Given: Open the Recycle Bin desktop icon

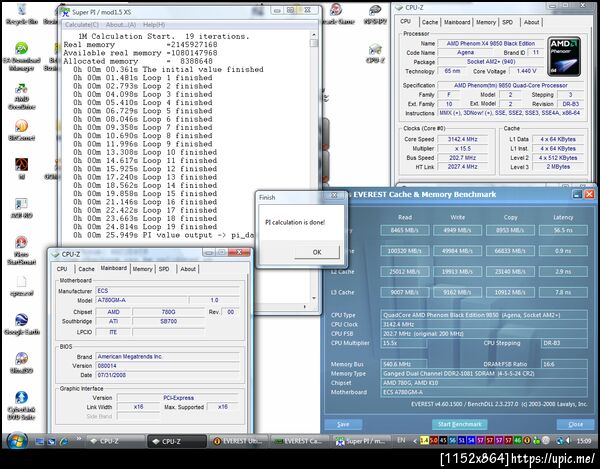Looking at the screenshot, I should (20, 12).
